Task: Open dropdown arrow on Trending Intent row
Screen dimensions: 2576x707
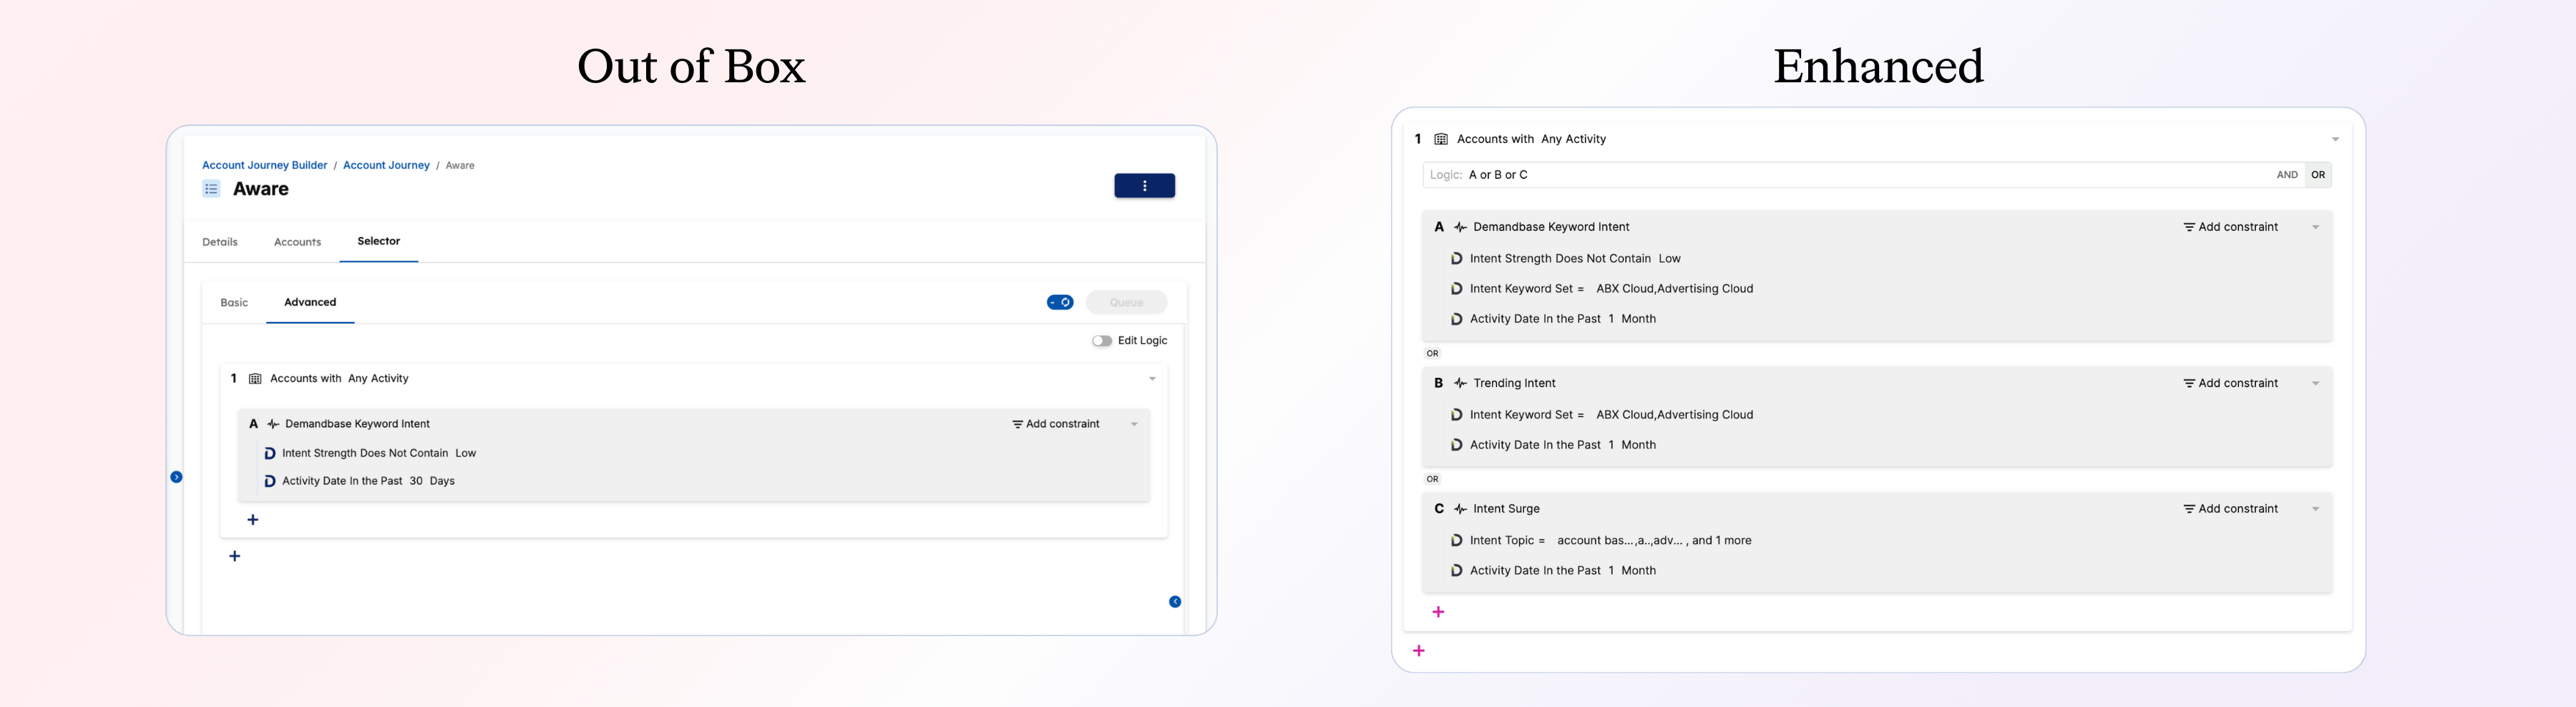Action: 2314,384
